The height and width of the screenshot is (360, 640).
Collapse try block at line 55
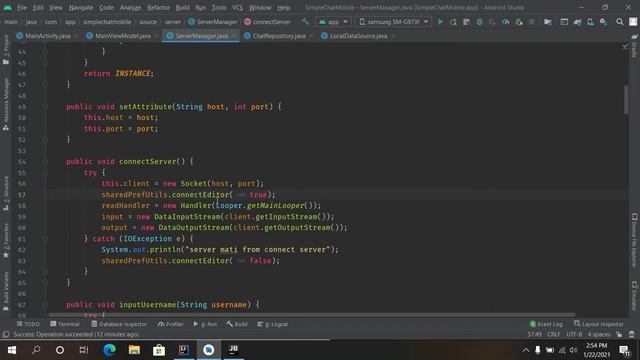click(45, 173)
